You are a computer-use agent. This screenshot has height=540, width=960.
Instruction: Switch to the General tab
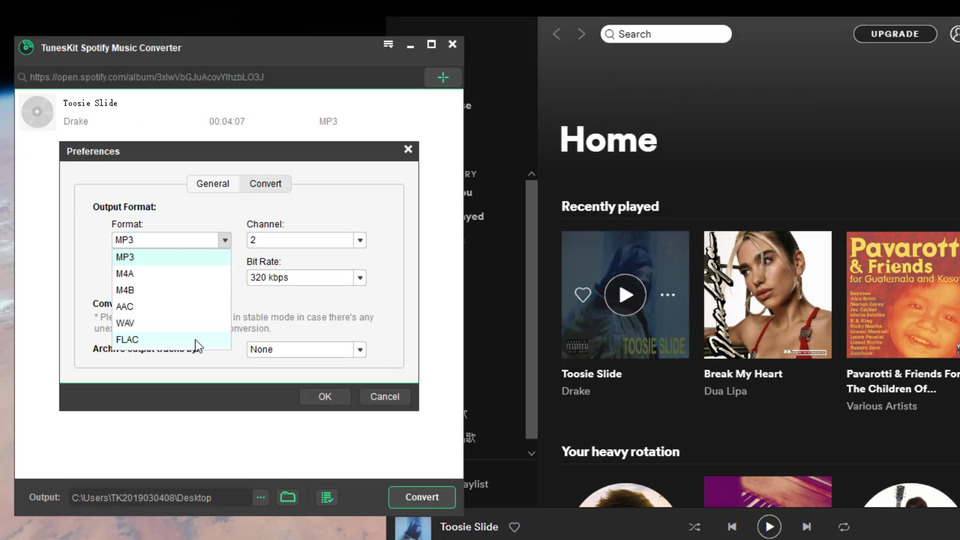pos(212,184)
